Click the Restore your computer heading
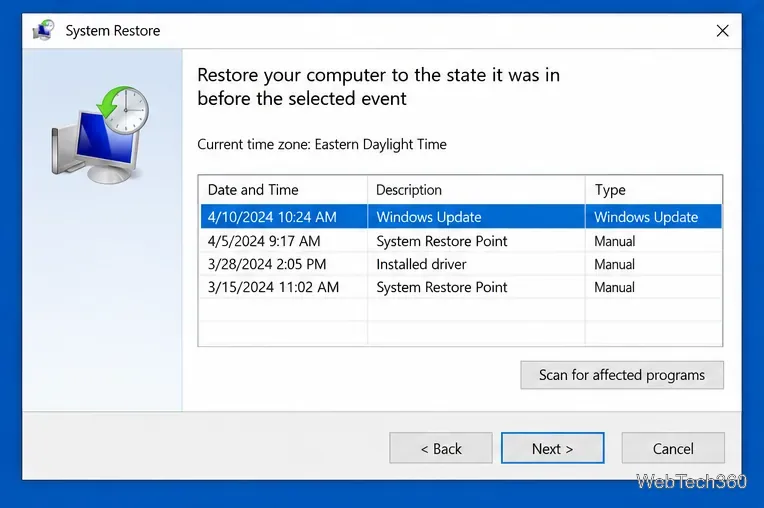Viewport: 764px width, 508px height. point(379,87)
